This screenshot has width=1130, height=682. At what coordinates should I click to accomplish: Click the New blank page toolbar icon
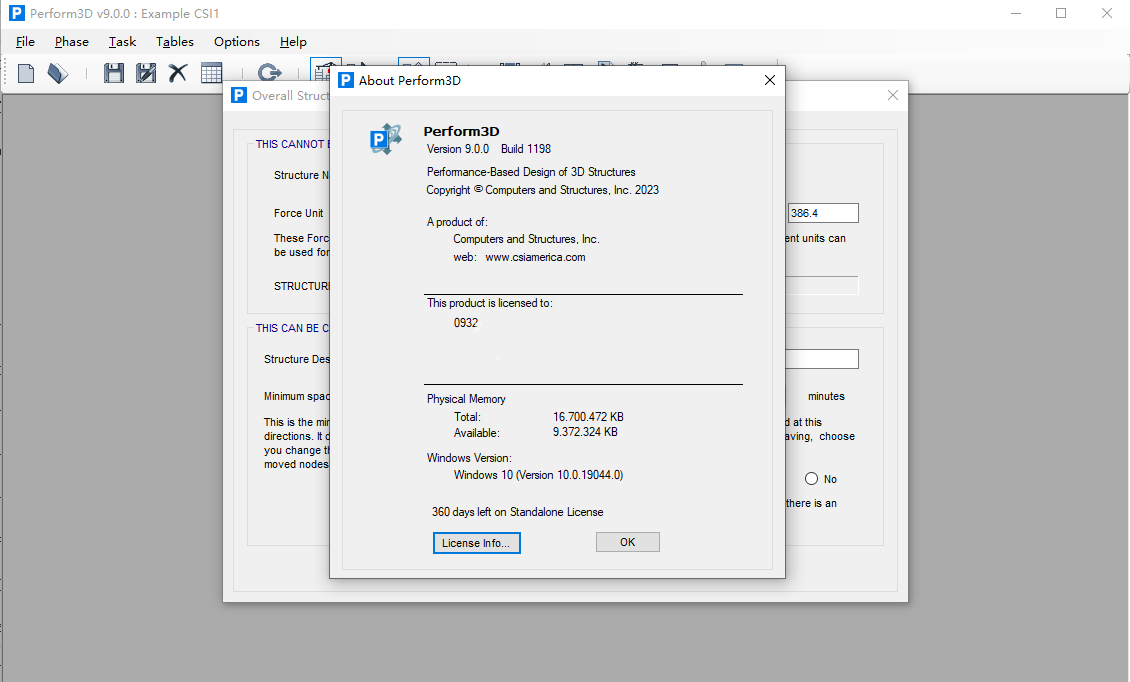point(26,73)
